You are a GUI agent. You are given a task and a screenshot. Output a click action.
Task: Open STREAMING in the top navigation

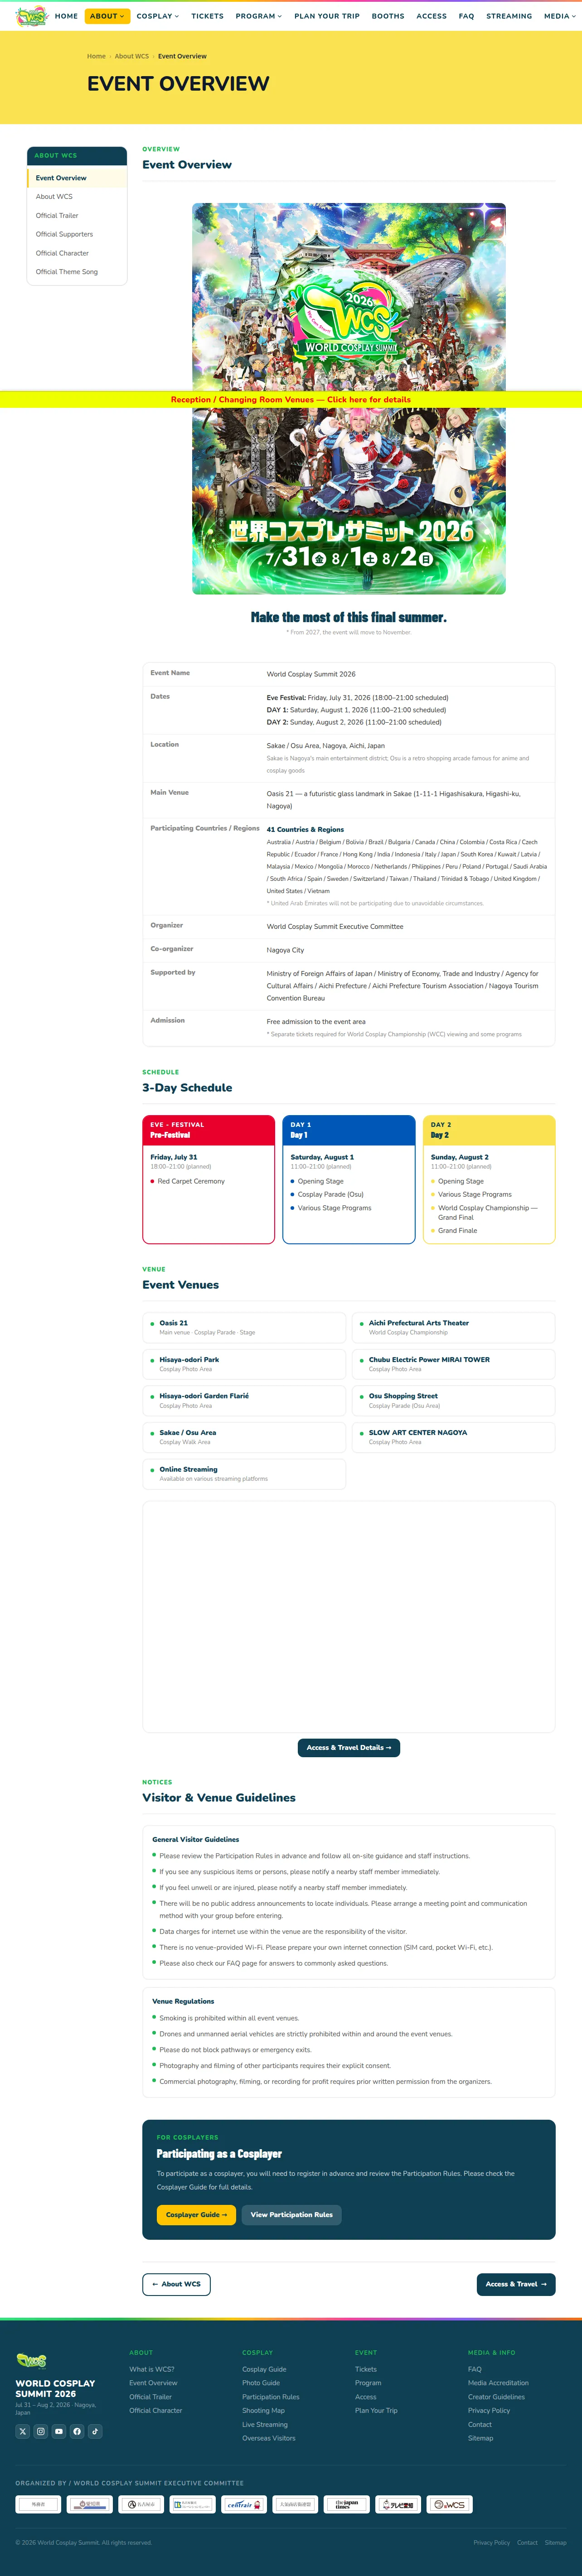coord(509,16)
